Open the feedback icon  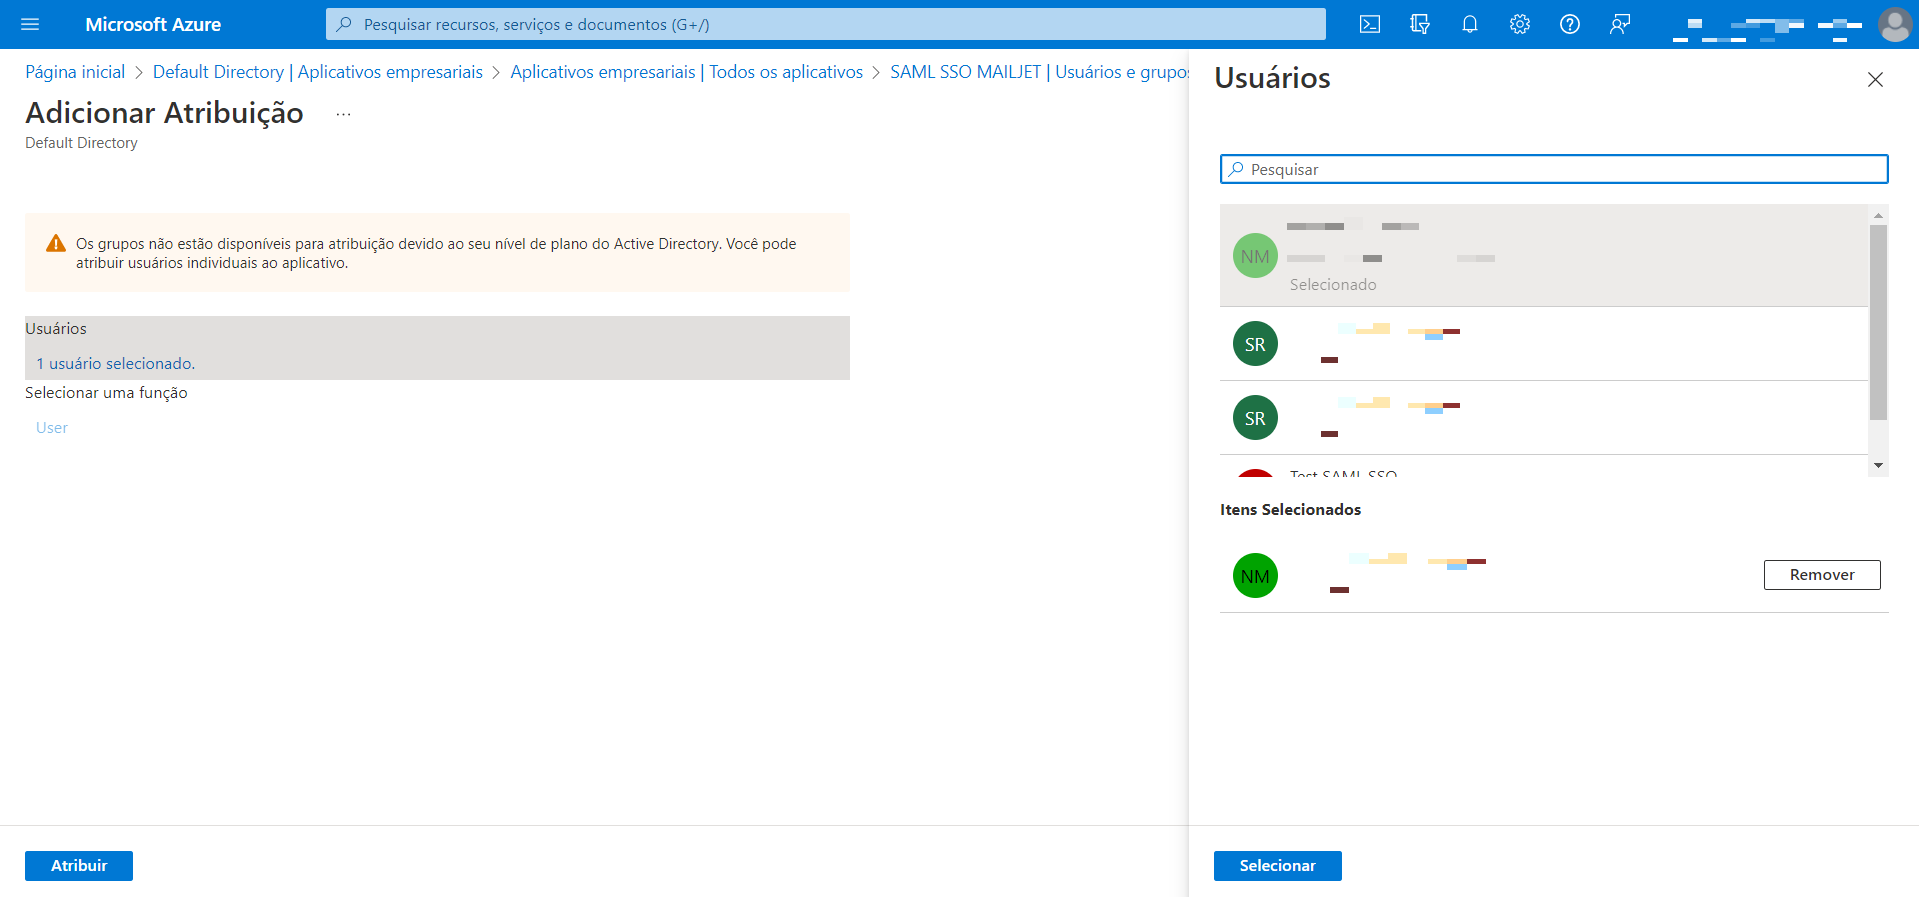(1620, 24)
